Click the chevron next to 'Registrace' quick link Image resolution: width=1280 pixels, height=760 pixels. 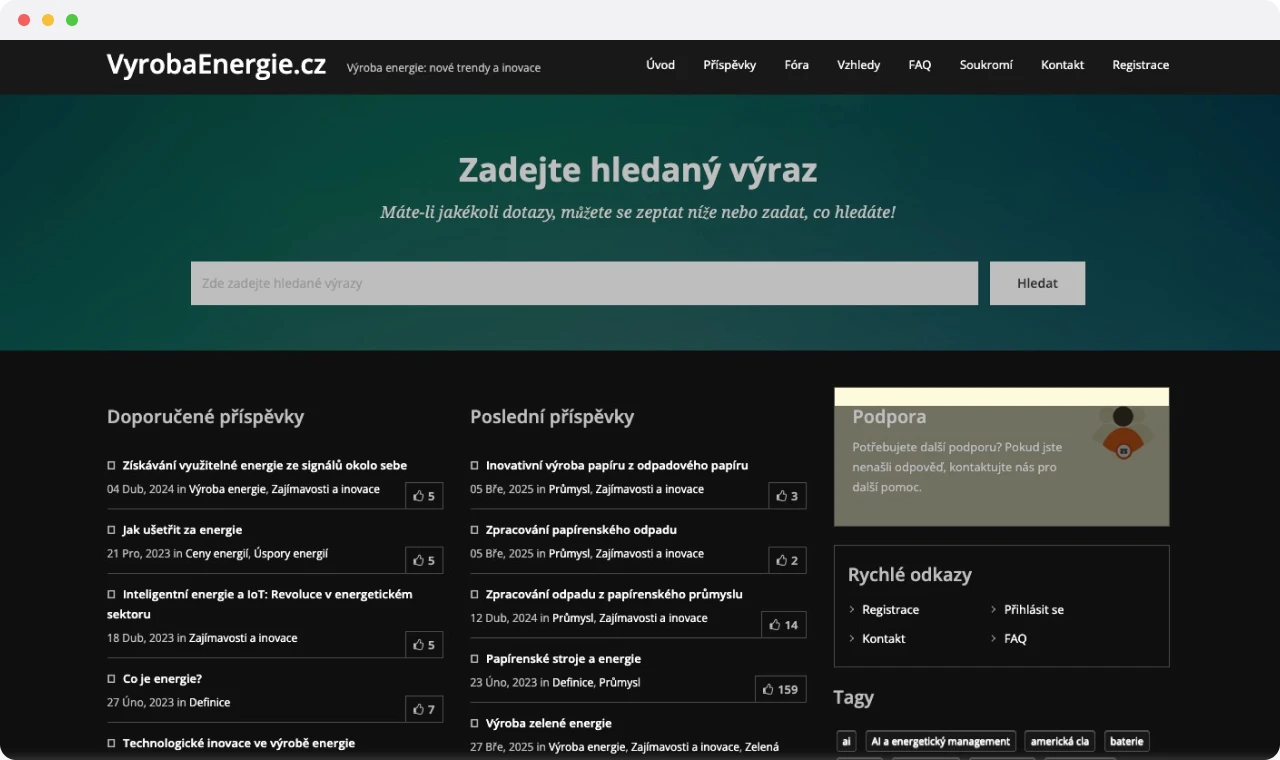click(x=851, y=609)
